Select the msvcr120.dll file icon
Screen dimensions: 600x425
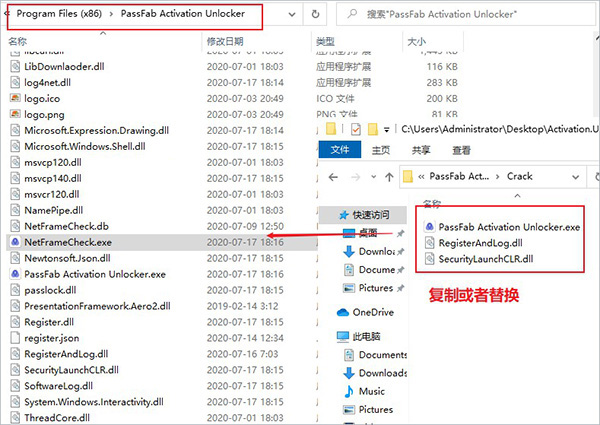pyautogui.click(x=15, y=194)
